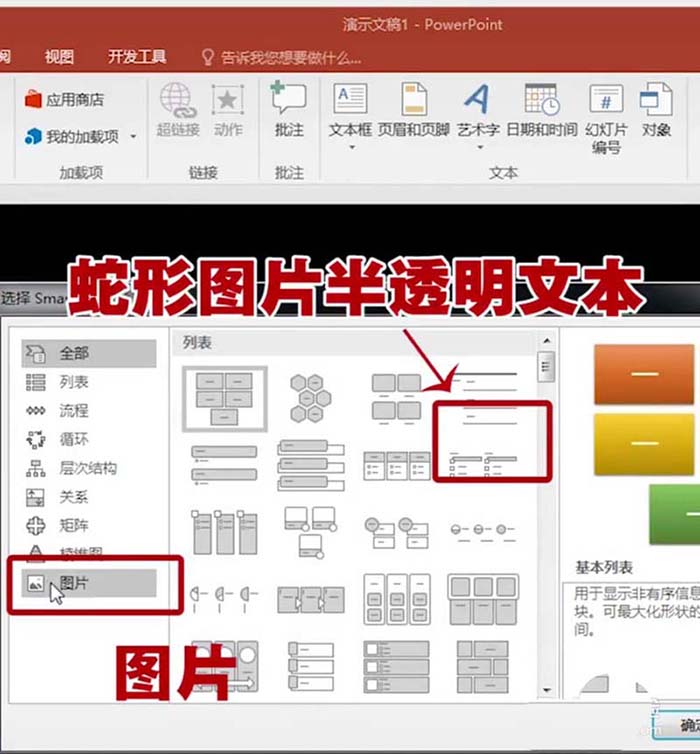This screenshot has width=700, height=754.
Task: Choose the three connected boxes with arrows layout
Action: click(x=311, y=599)
